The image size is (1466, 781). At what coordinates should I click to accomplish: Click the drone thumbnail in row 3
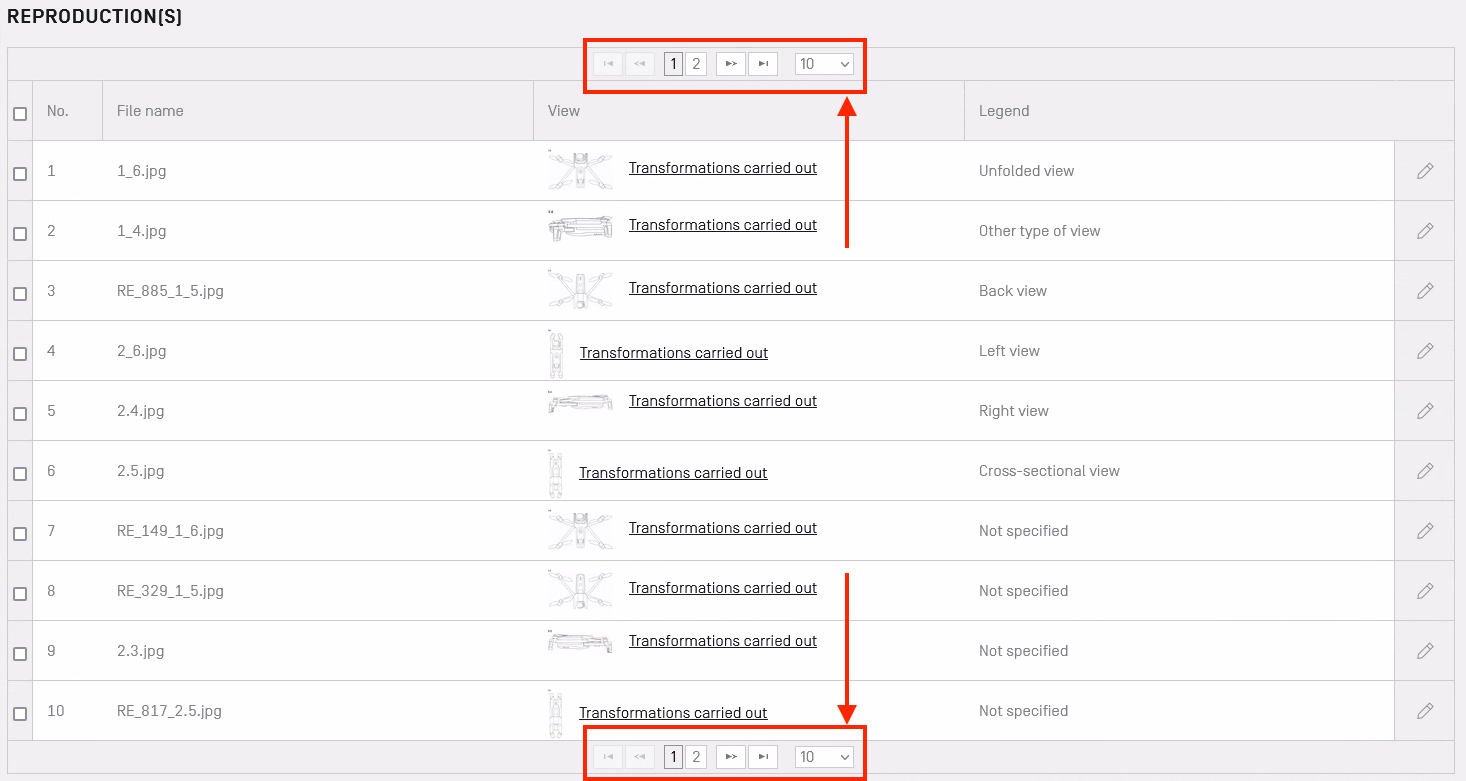[580, 289]
